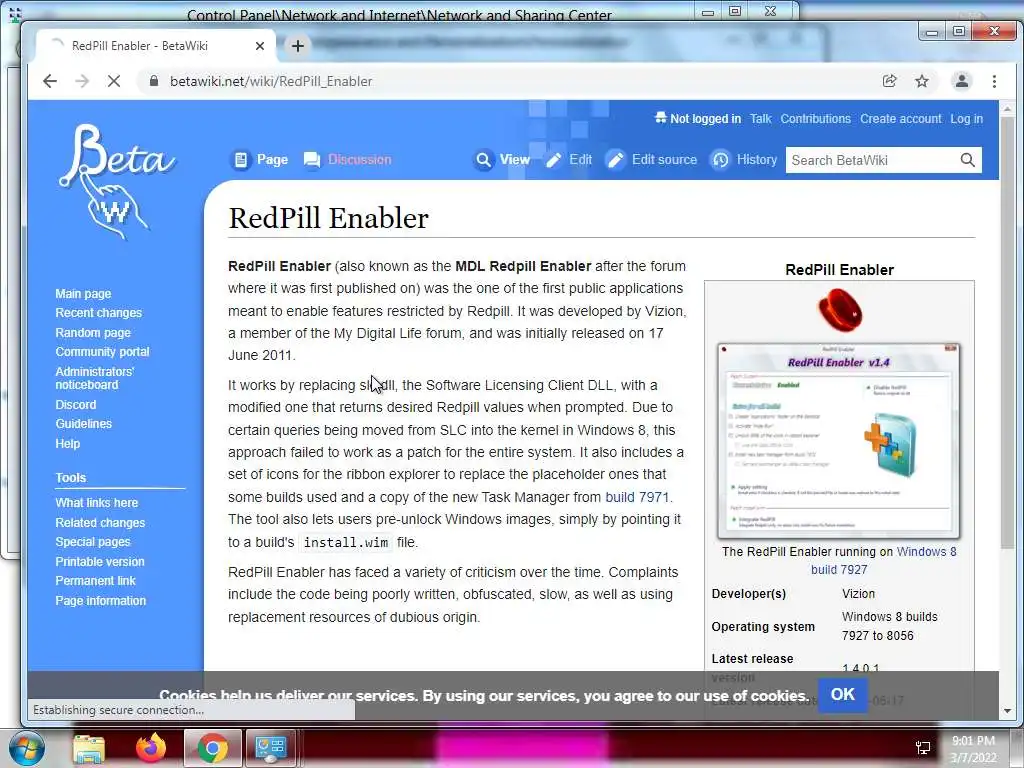Click the browser forward arrow
This screenshot has height=768, width=1024.
pos(82,81)
